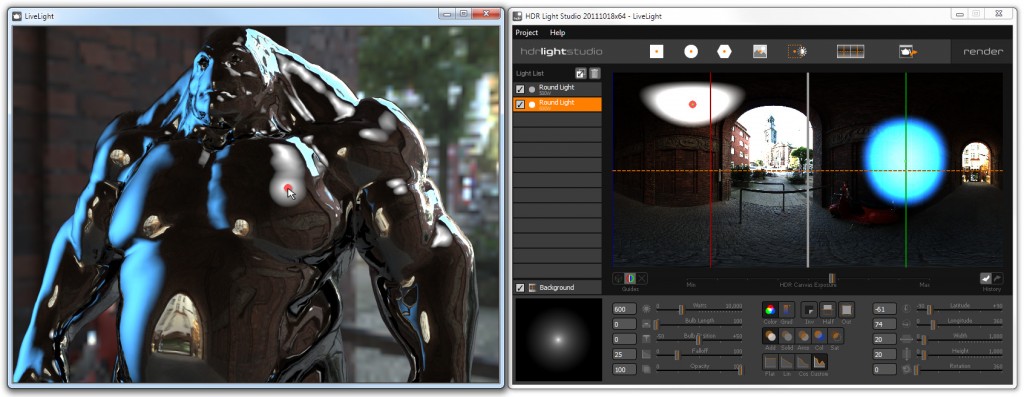Choose the Custom falloff profile
This screenshot has width=1024, height=397.
point(819,362)
